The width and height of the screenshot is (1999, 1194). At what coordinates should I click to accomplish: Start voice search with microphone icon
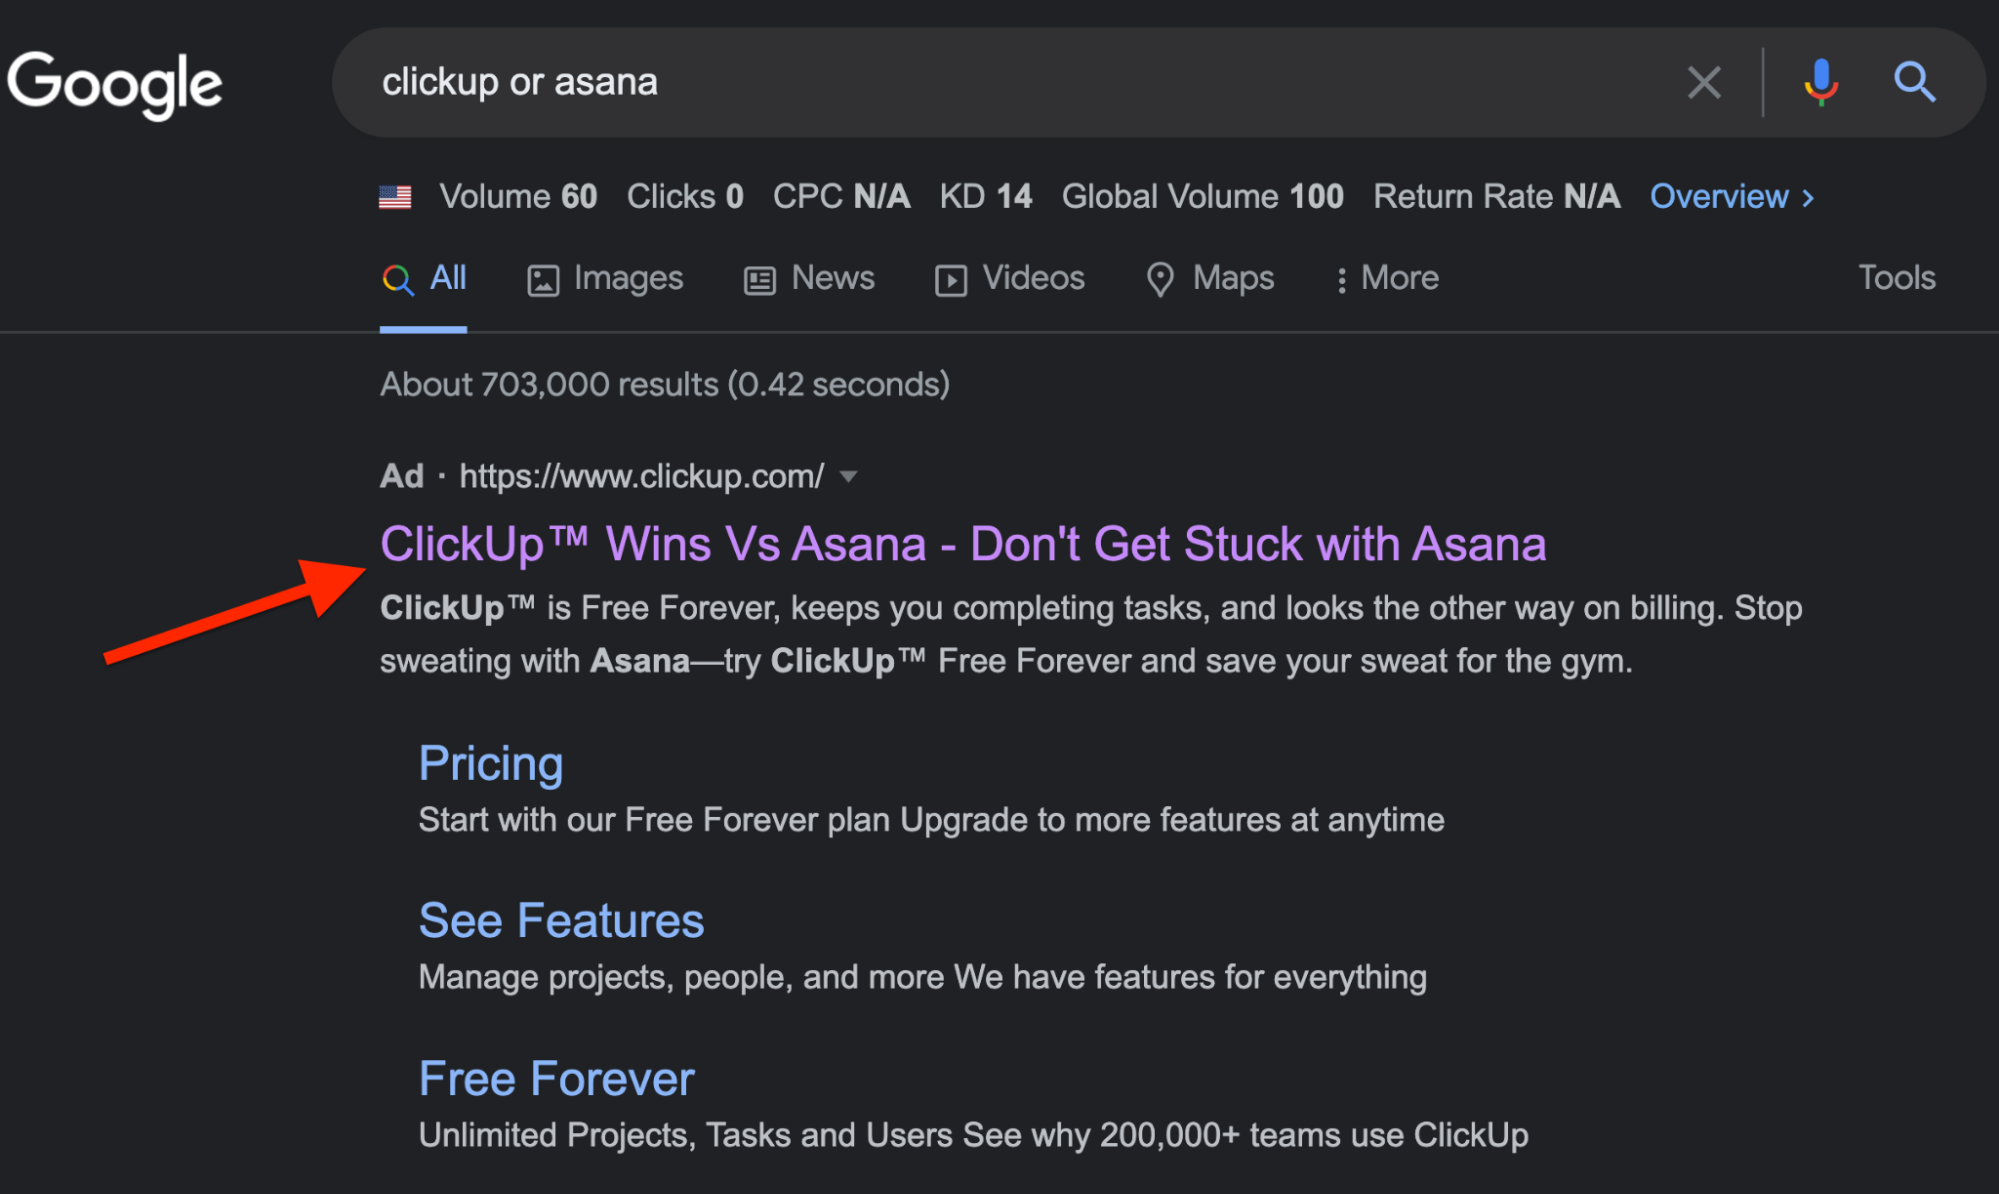pos(1821,82)
